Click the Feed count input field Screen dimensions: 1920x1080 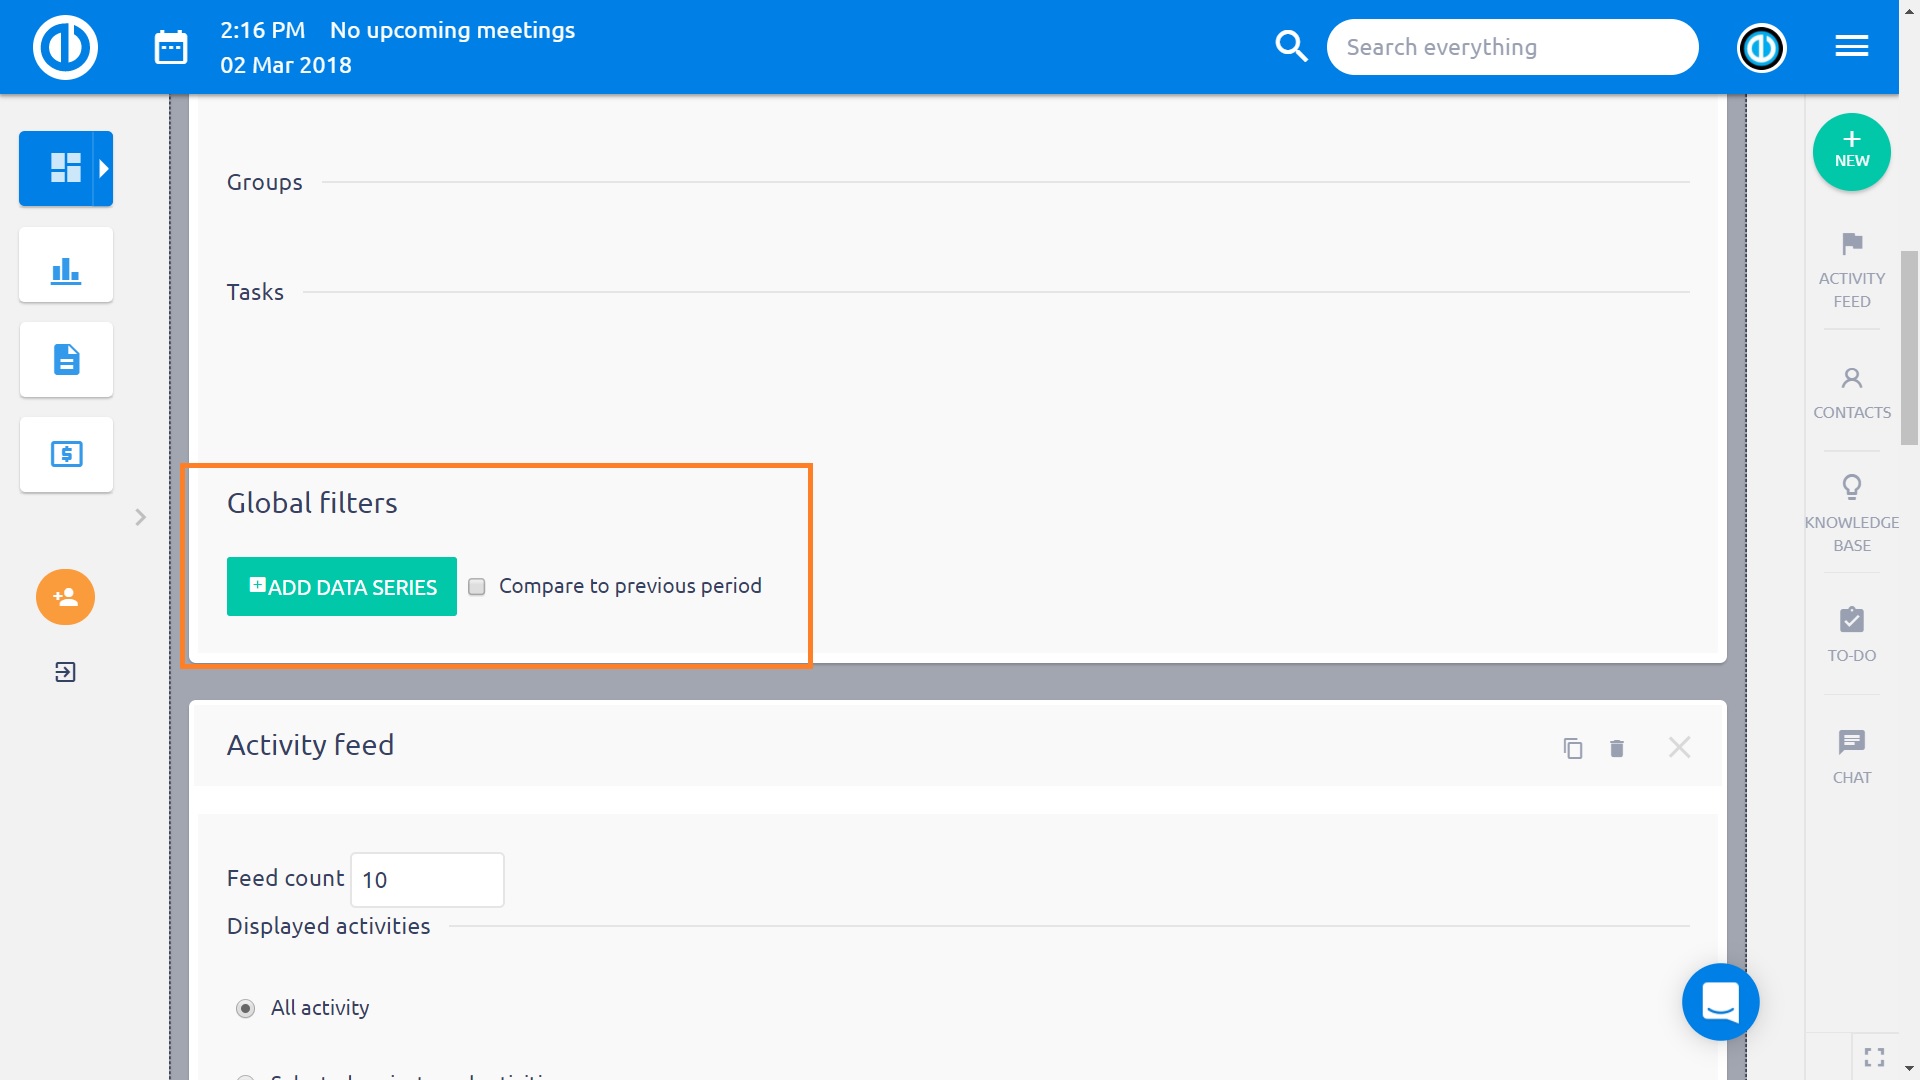coord(427,880)
